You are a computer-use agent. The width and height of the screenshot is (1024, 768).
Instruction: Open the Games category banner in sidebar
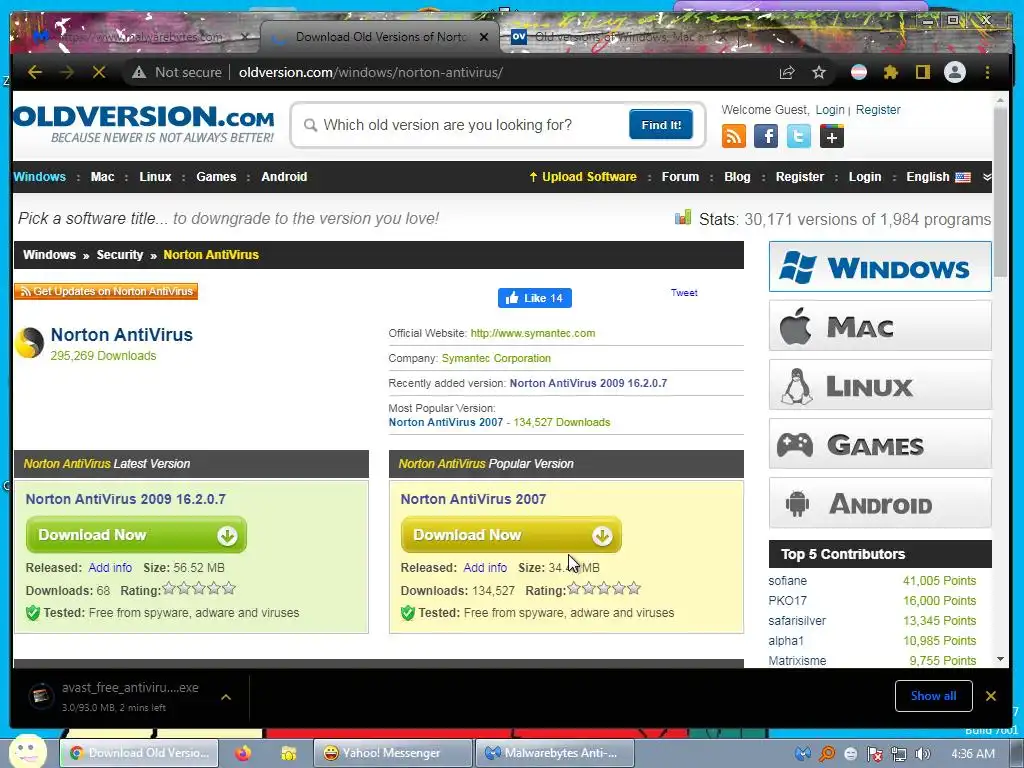pyautogui.click(x=880, y=444)
